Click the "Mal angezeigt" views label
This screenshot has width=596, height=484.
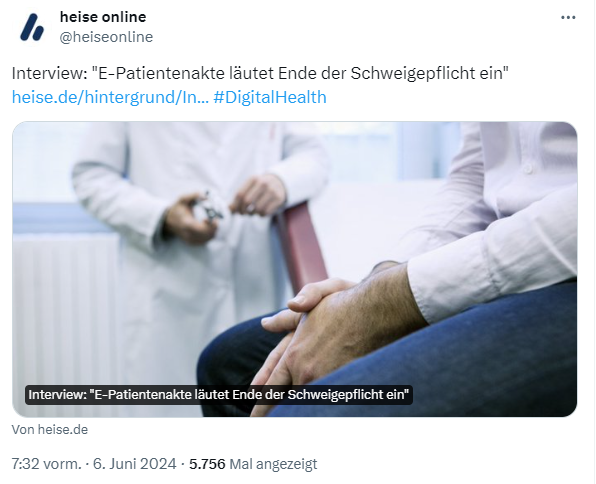pos(274,464)
